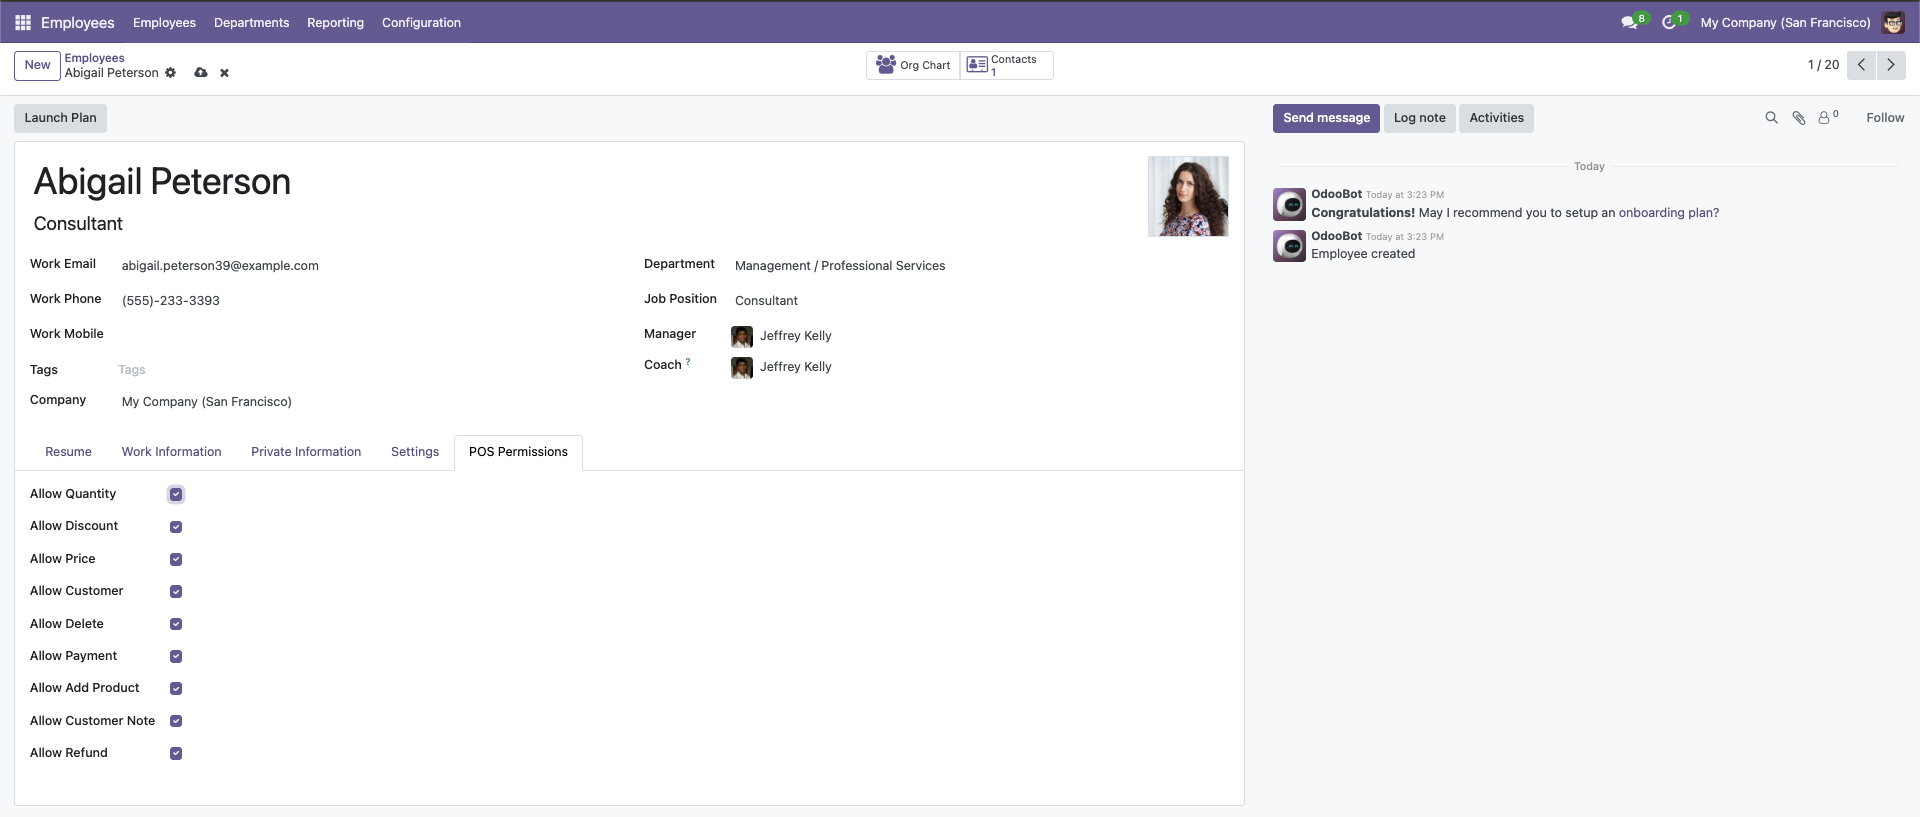
Task: Show followers with the person icon
Action: (1828, 118)
